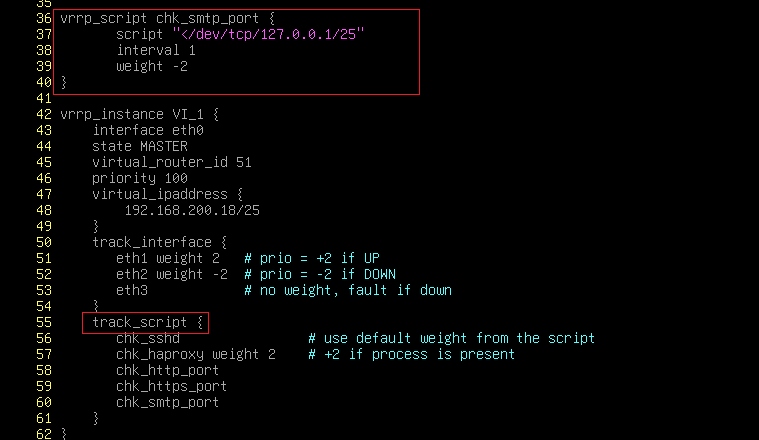Click chk_smtp_port entry on line 60

point(168,402)
